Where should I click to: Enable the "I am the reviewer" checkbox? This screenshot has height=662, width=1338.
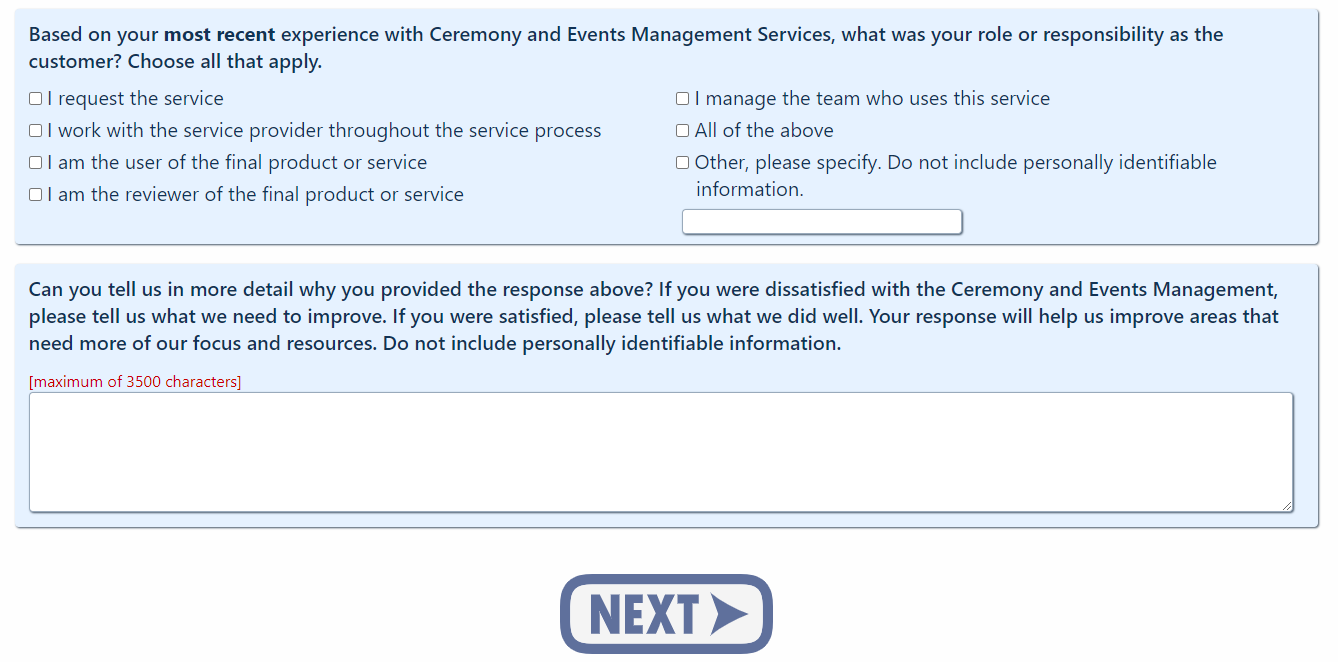36,195
